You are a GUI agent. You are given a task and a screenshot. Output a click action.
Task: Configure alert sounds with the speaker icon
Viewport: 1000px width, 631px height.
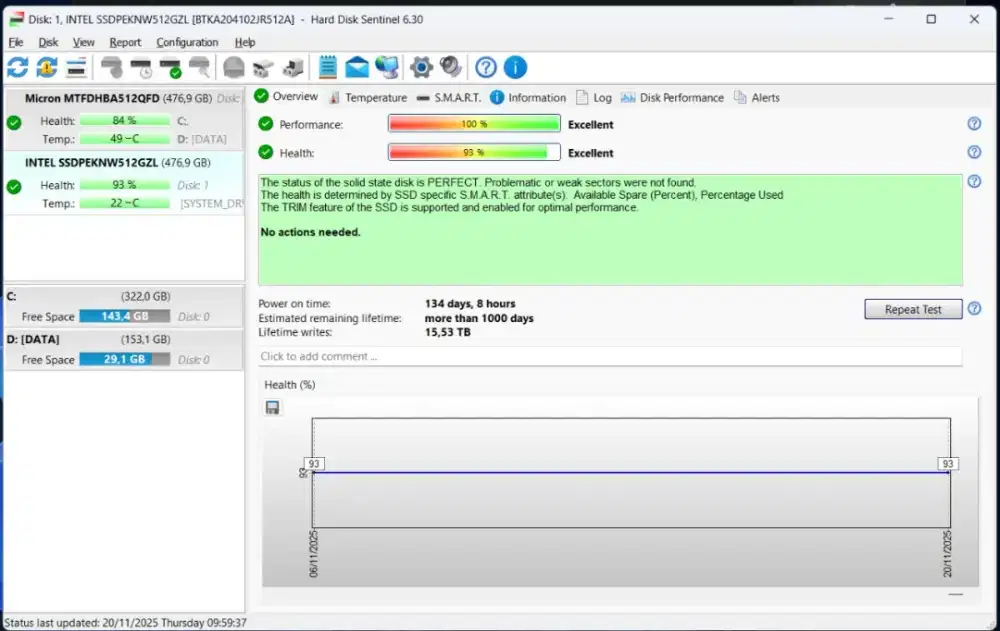pos(449,67)
